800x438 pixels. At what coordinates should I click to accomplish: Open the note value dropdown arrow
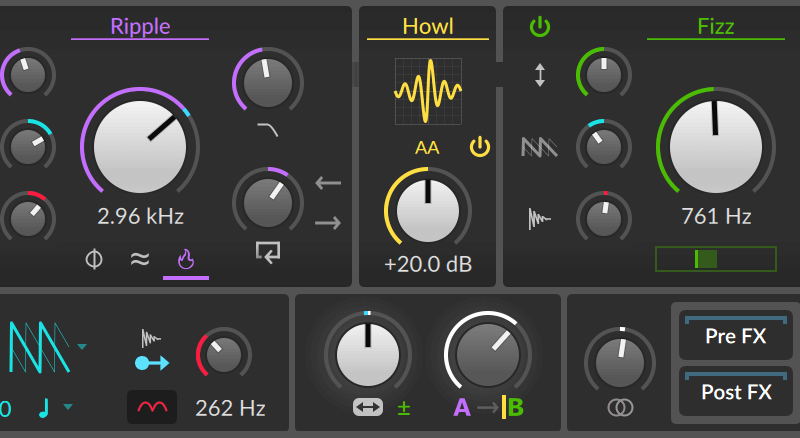(68, 407)
